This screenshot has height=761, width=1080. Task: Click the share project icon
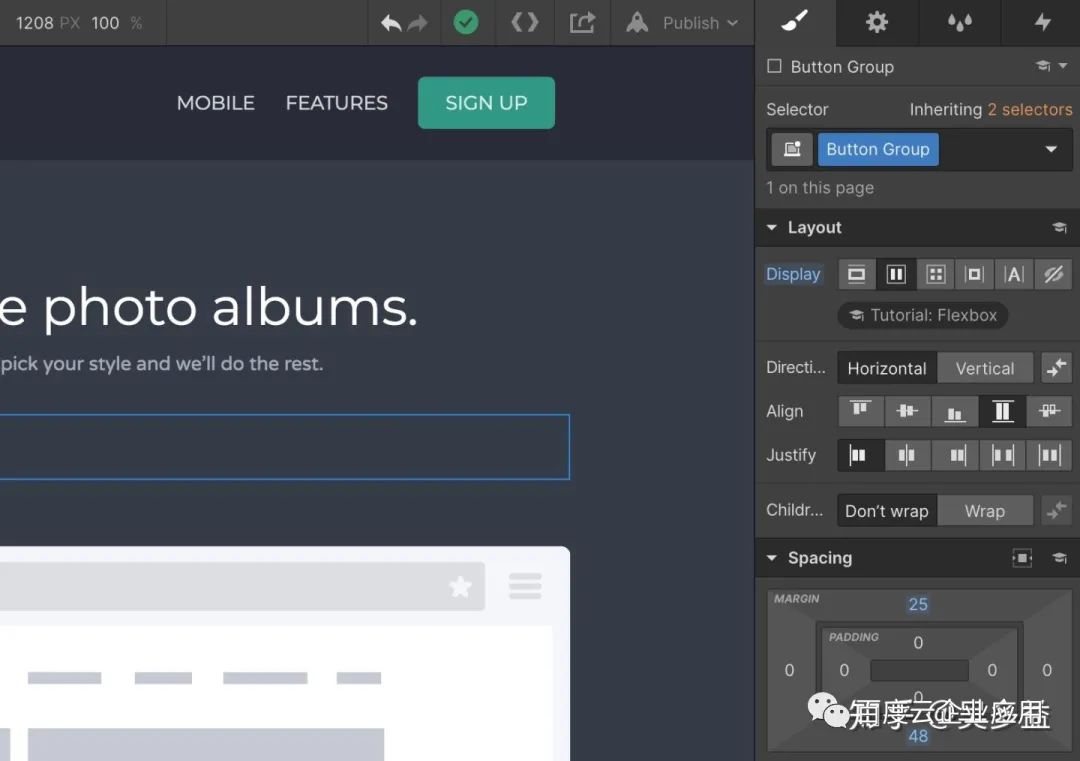(x=582, y=23)
